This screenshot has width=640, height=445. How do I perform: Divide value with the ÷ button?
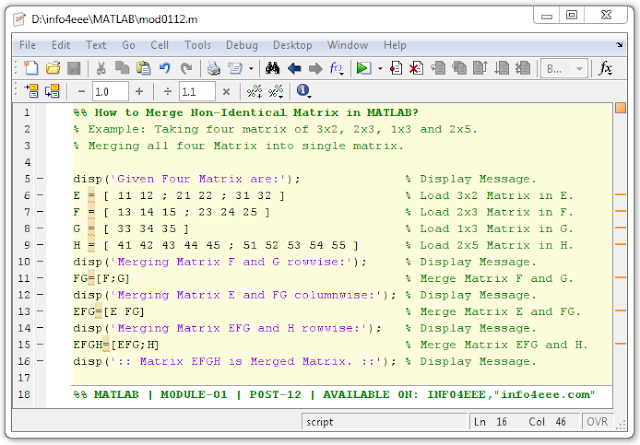(167, 91)
